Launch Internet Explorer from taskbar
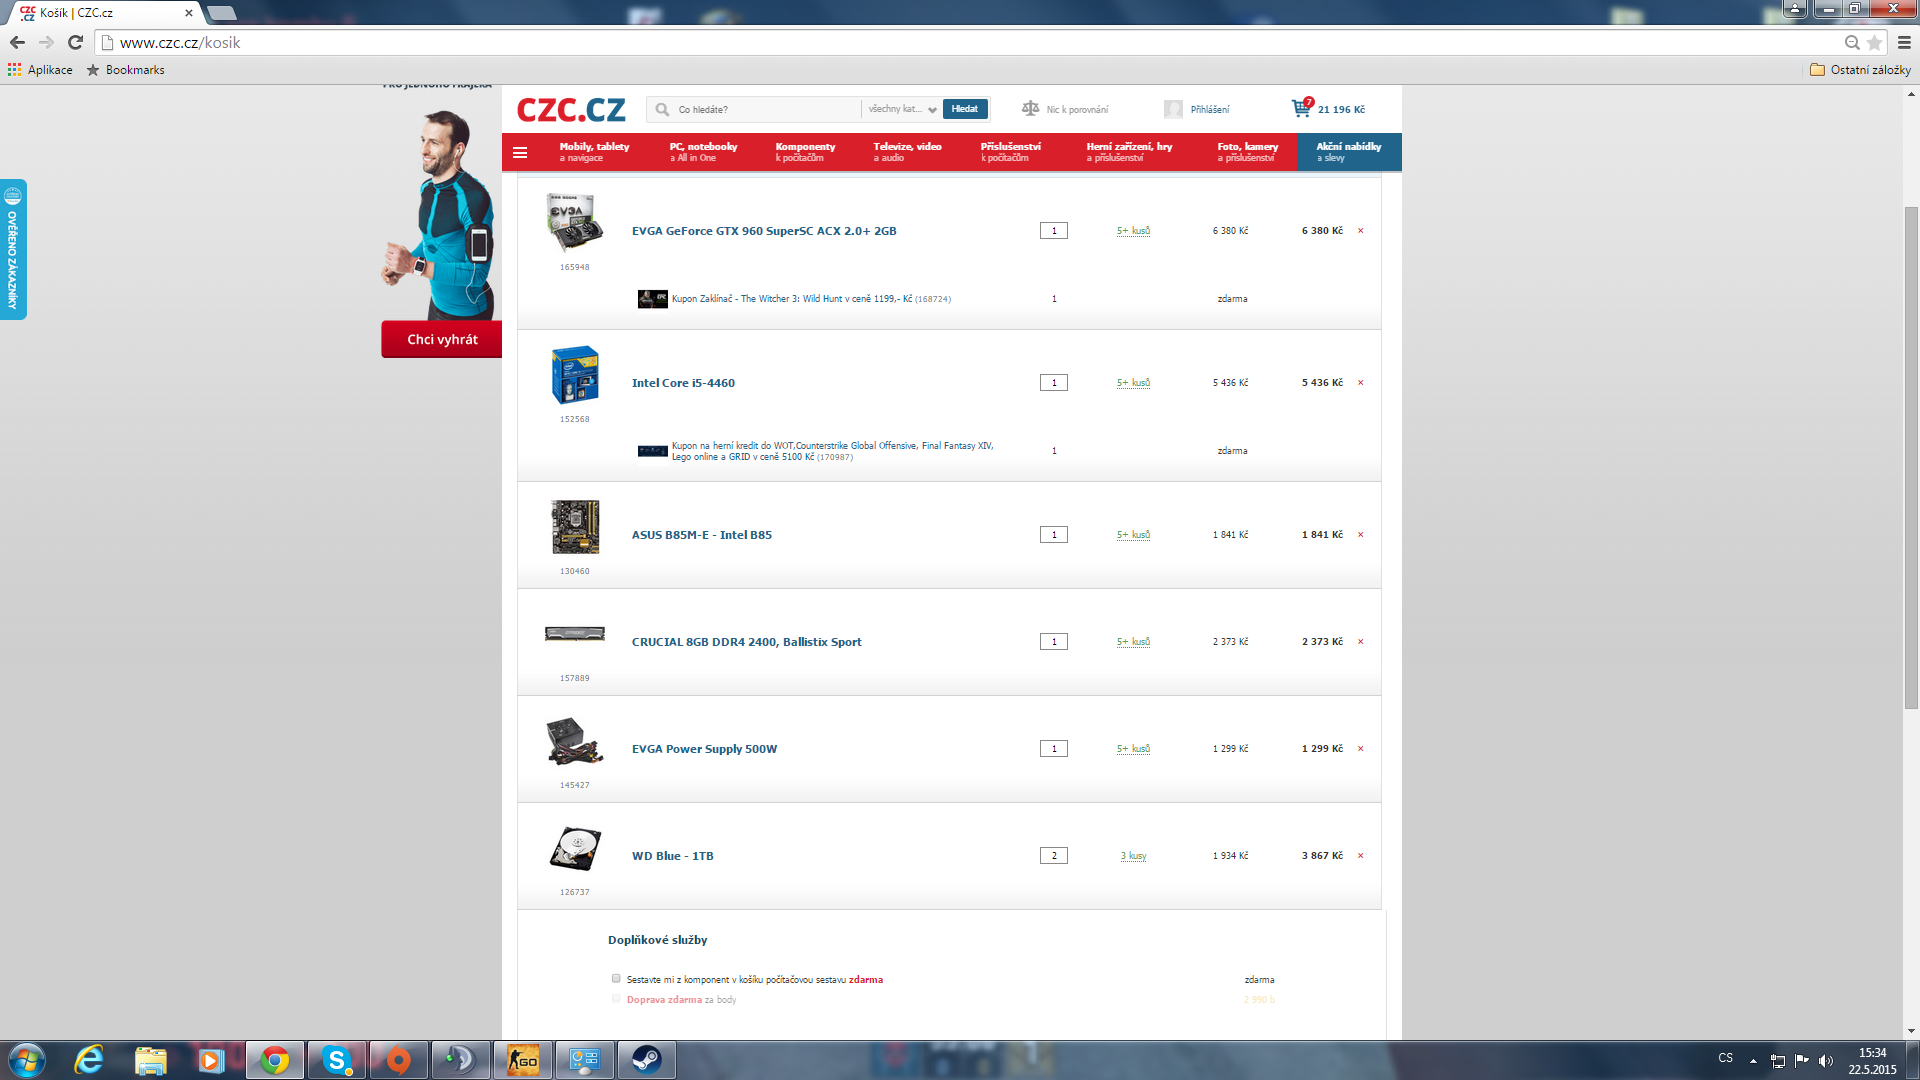 [x=89, y=1060]
